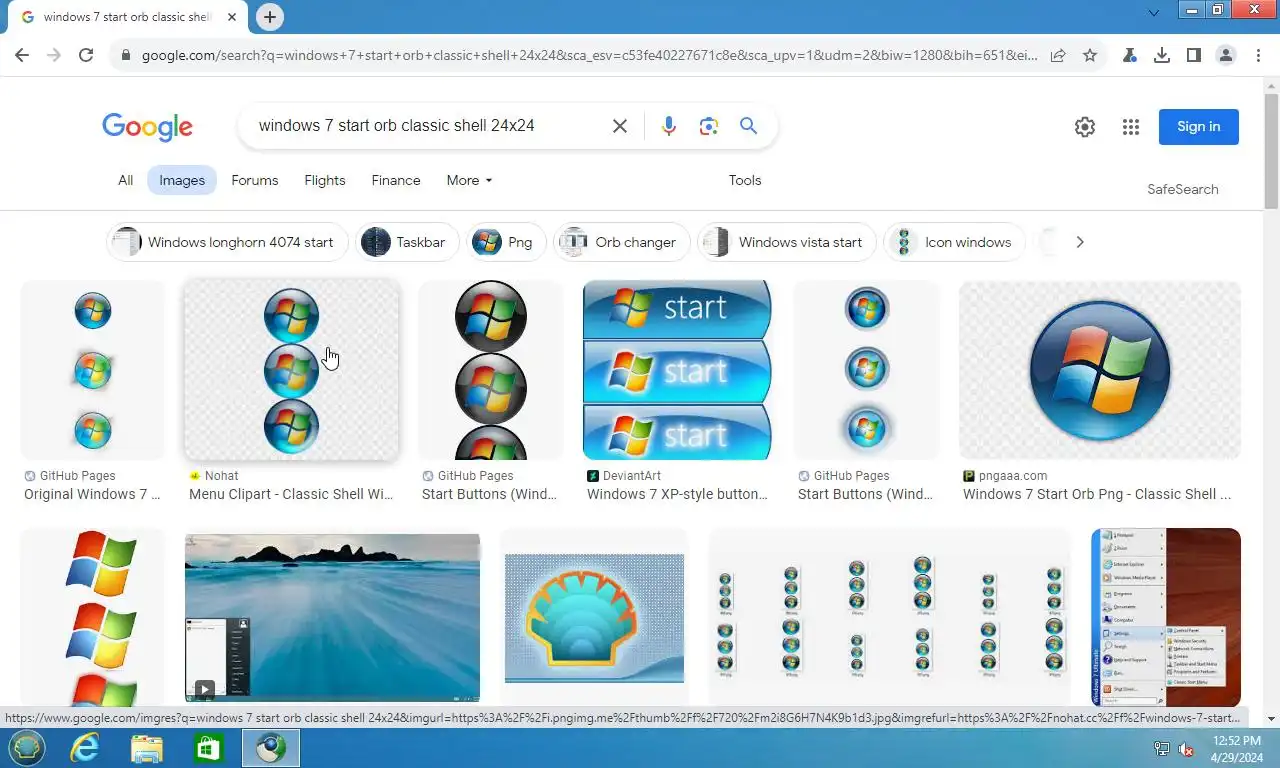
Task: Open the beach video thumbnail
Action: click(x=332, y=618)
